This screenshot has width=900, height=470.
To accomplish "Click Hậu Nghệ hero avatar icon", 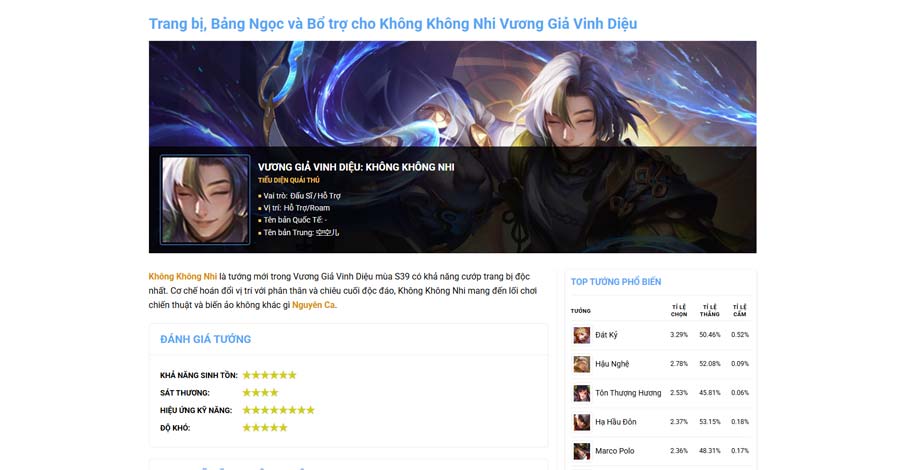I will click(581, 364).
